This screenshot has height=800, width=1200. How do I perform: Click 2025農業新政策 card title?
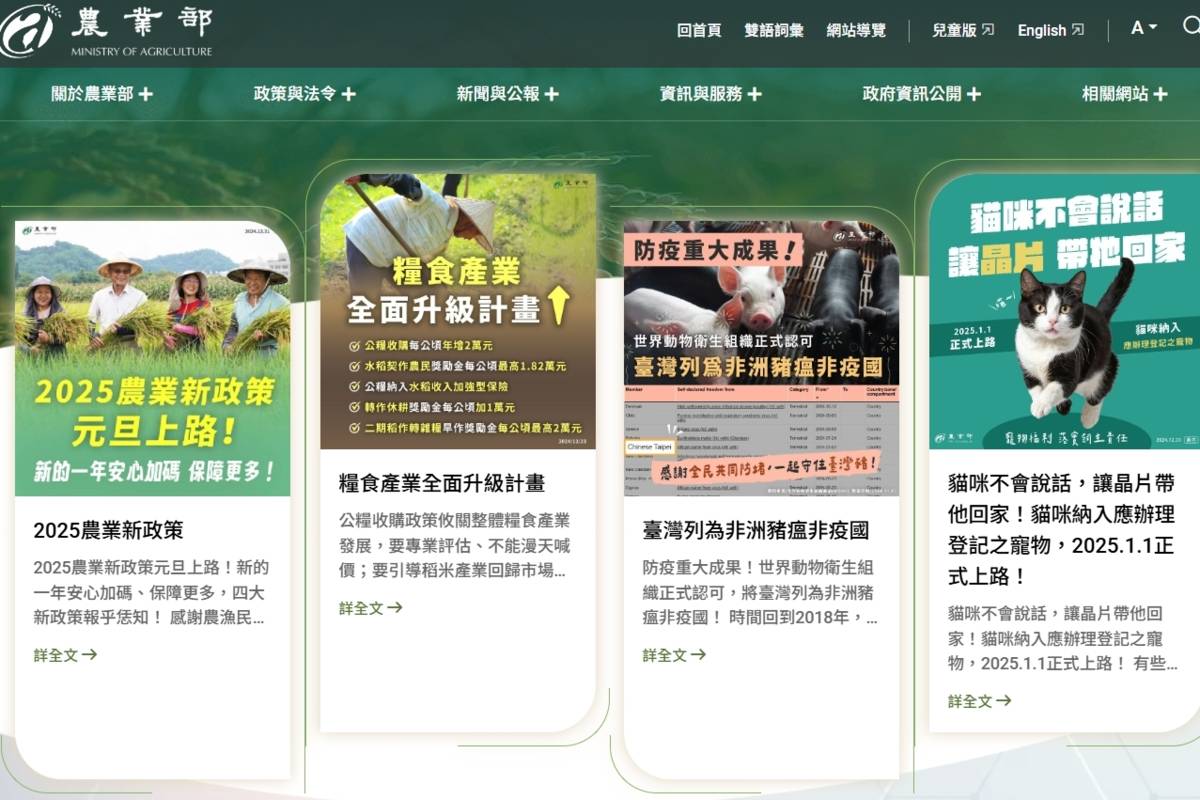(x=108, y=530)
